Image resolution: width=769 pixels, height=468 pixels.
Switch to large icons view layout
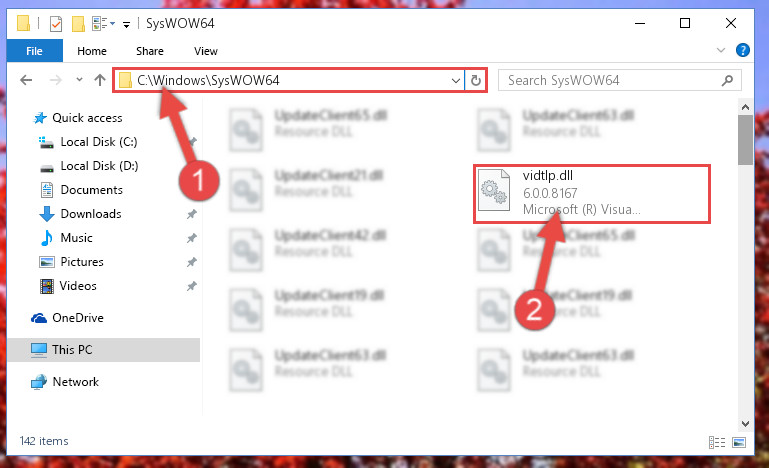point(739,442)
